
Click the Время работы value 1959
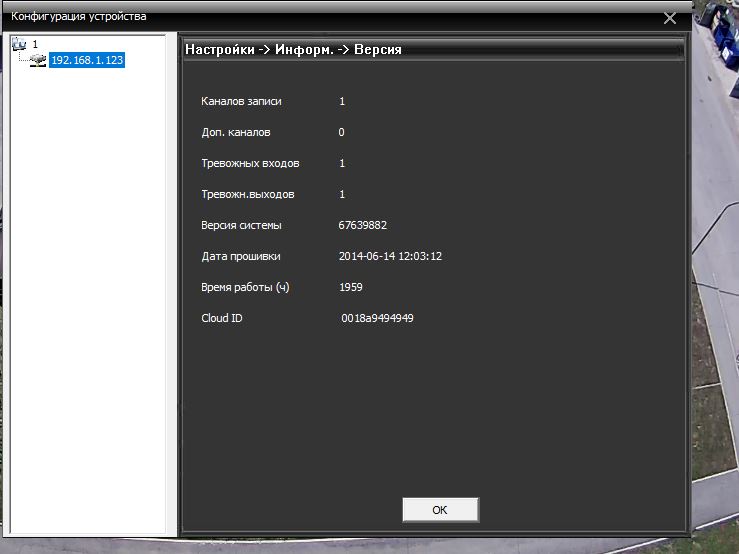pos(350,287)
